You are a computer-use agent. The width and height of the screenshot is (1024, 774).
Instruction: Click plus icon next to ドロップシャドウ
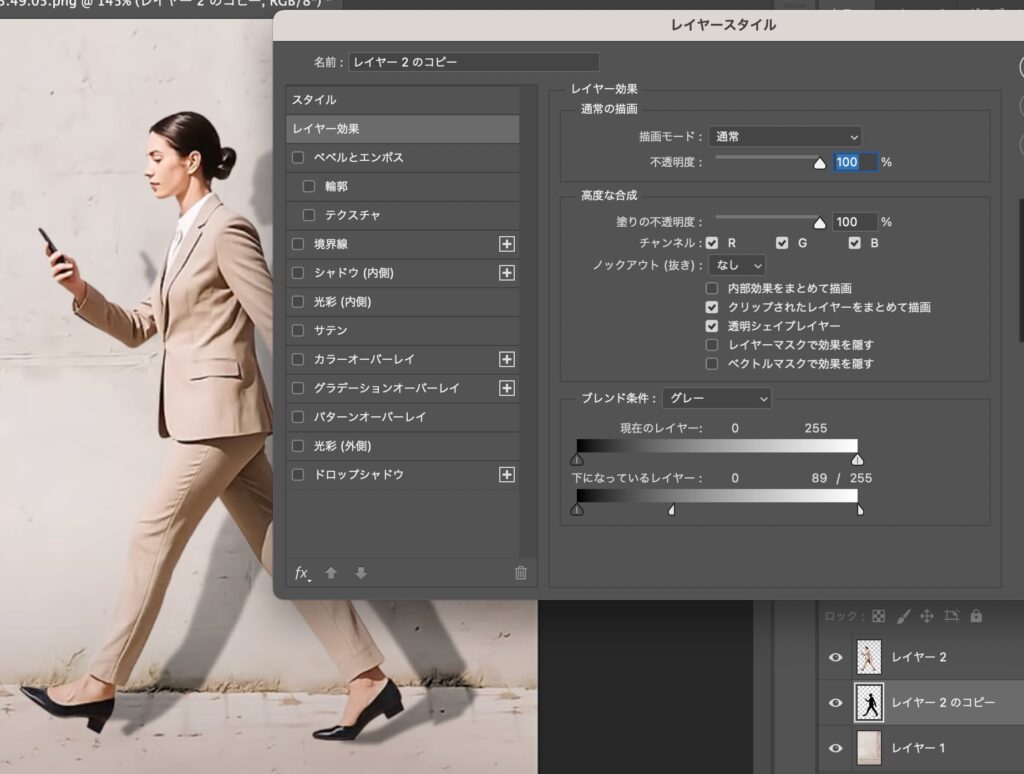tap(506, 475)
